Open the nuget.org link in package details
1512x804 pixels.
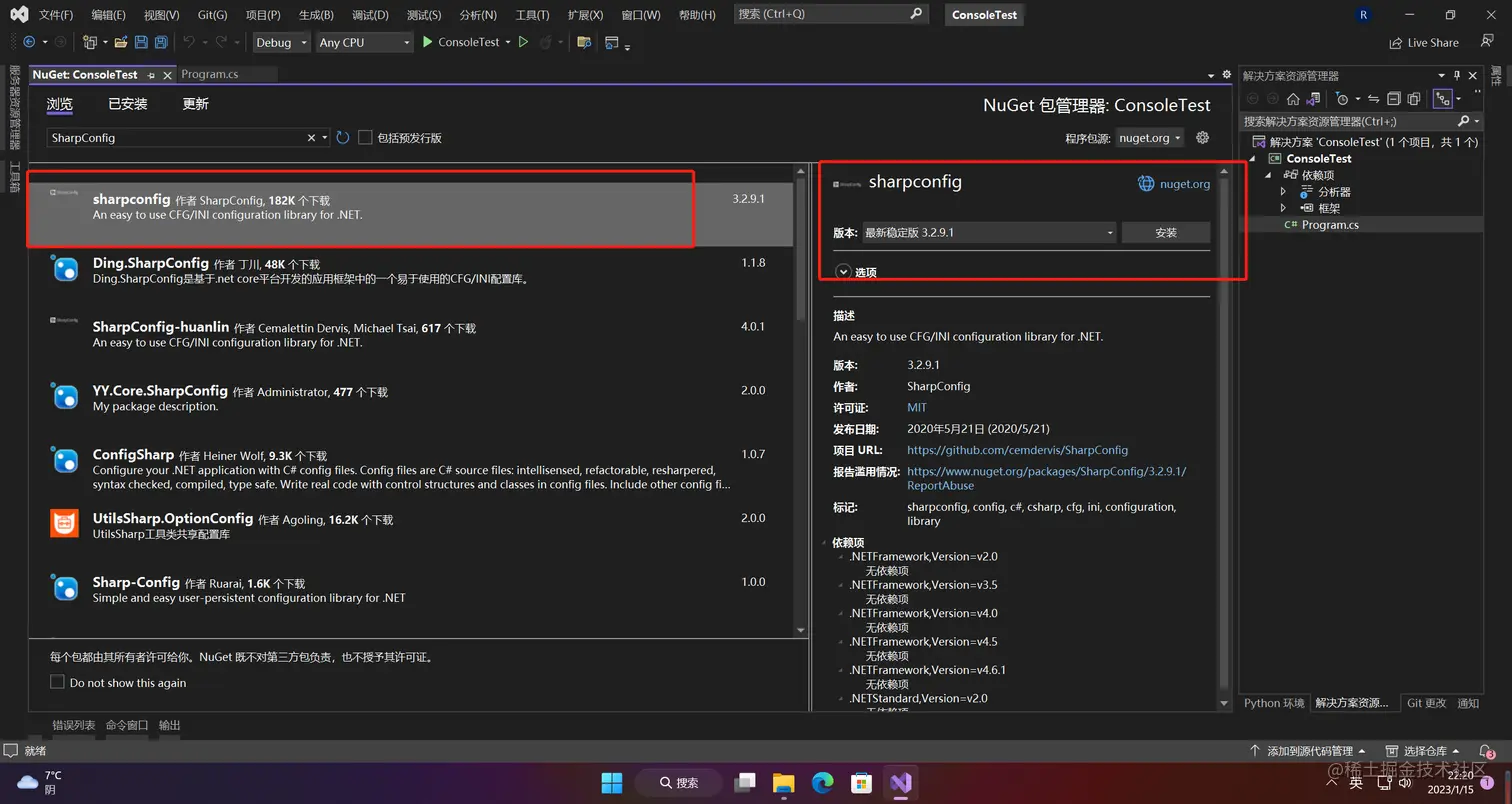pos(1185,184)
